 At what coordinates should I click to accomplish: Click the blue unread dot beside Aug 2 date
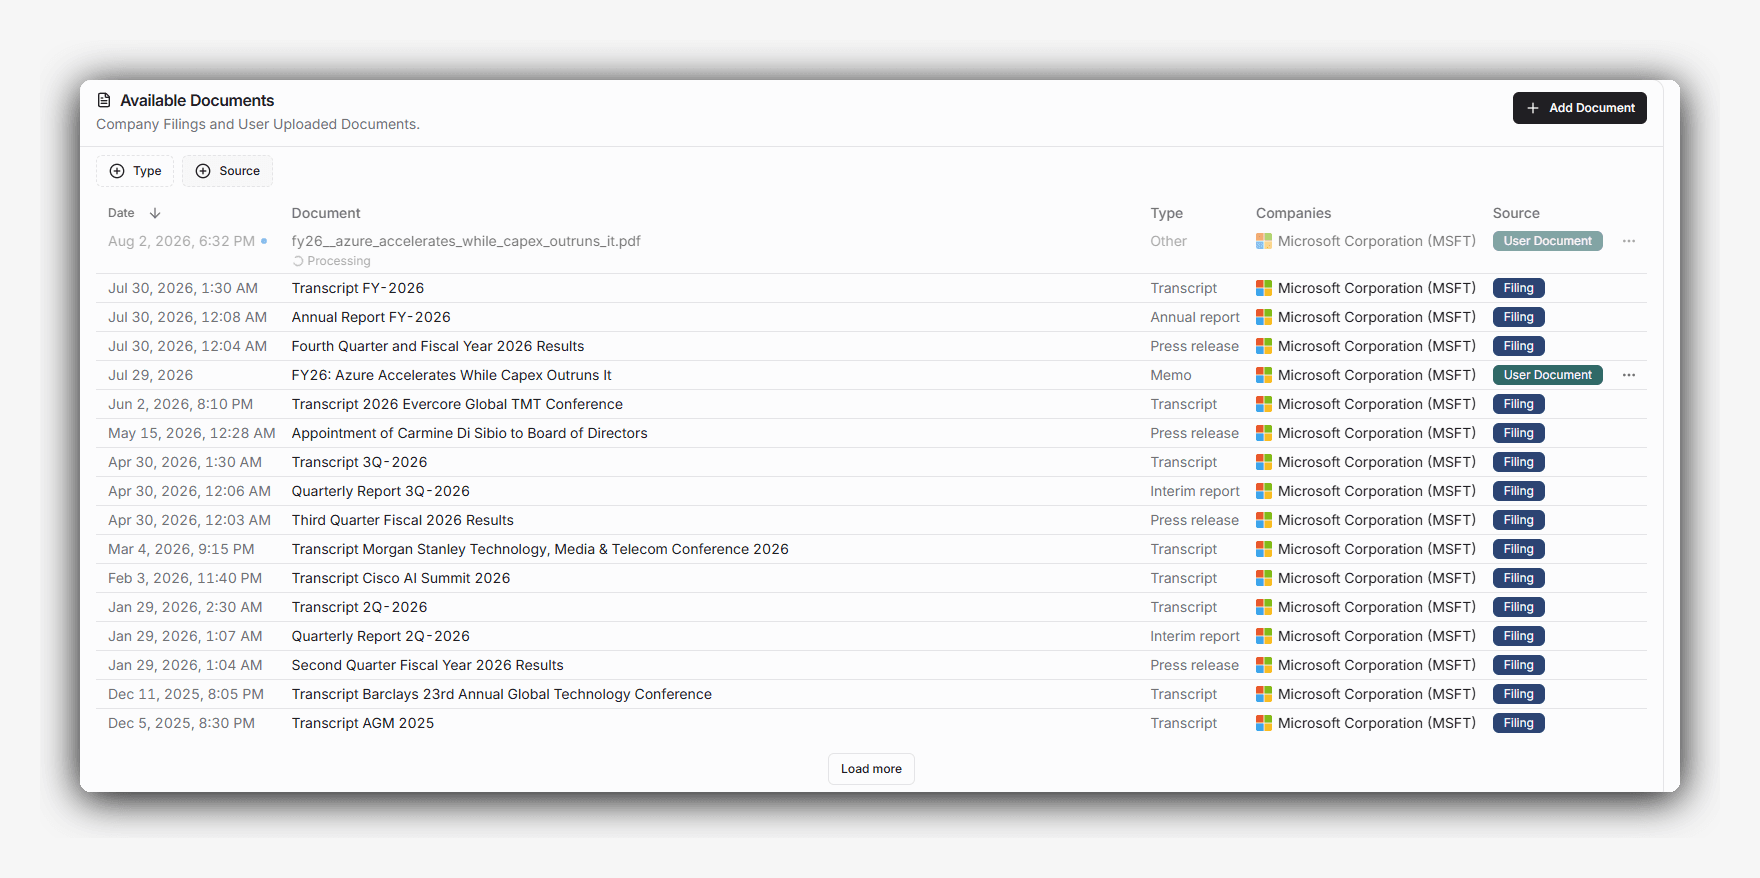coord(264,241)
